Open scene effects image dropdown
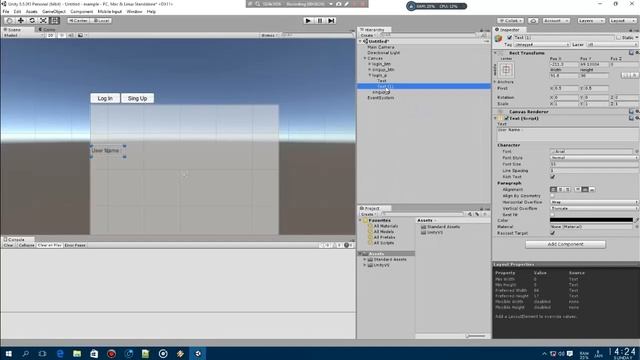 point(82,36)
